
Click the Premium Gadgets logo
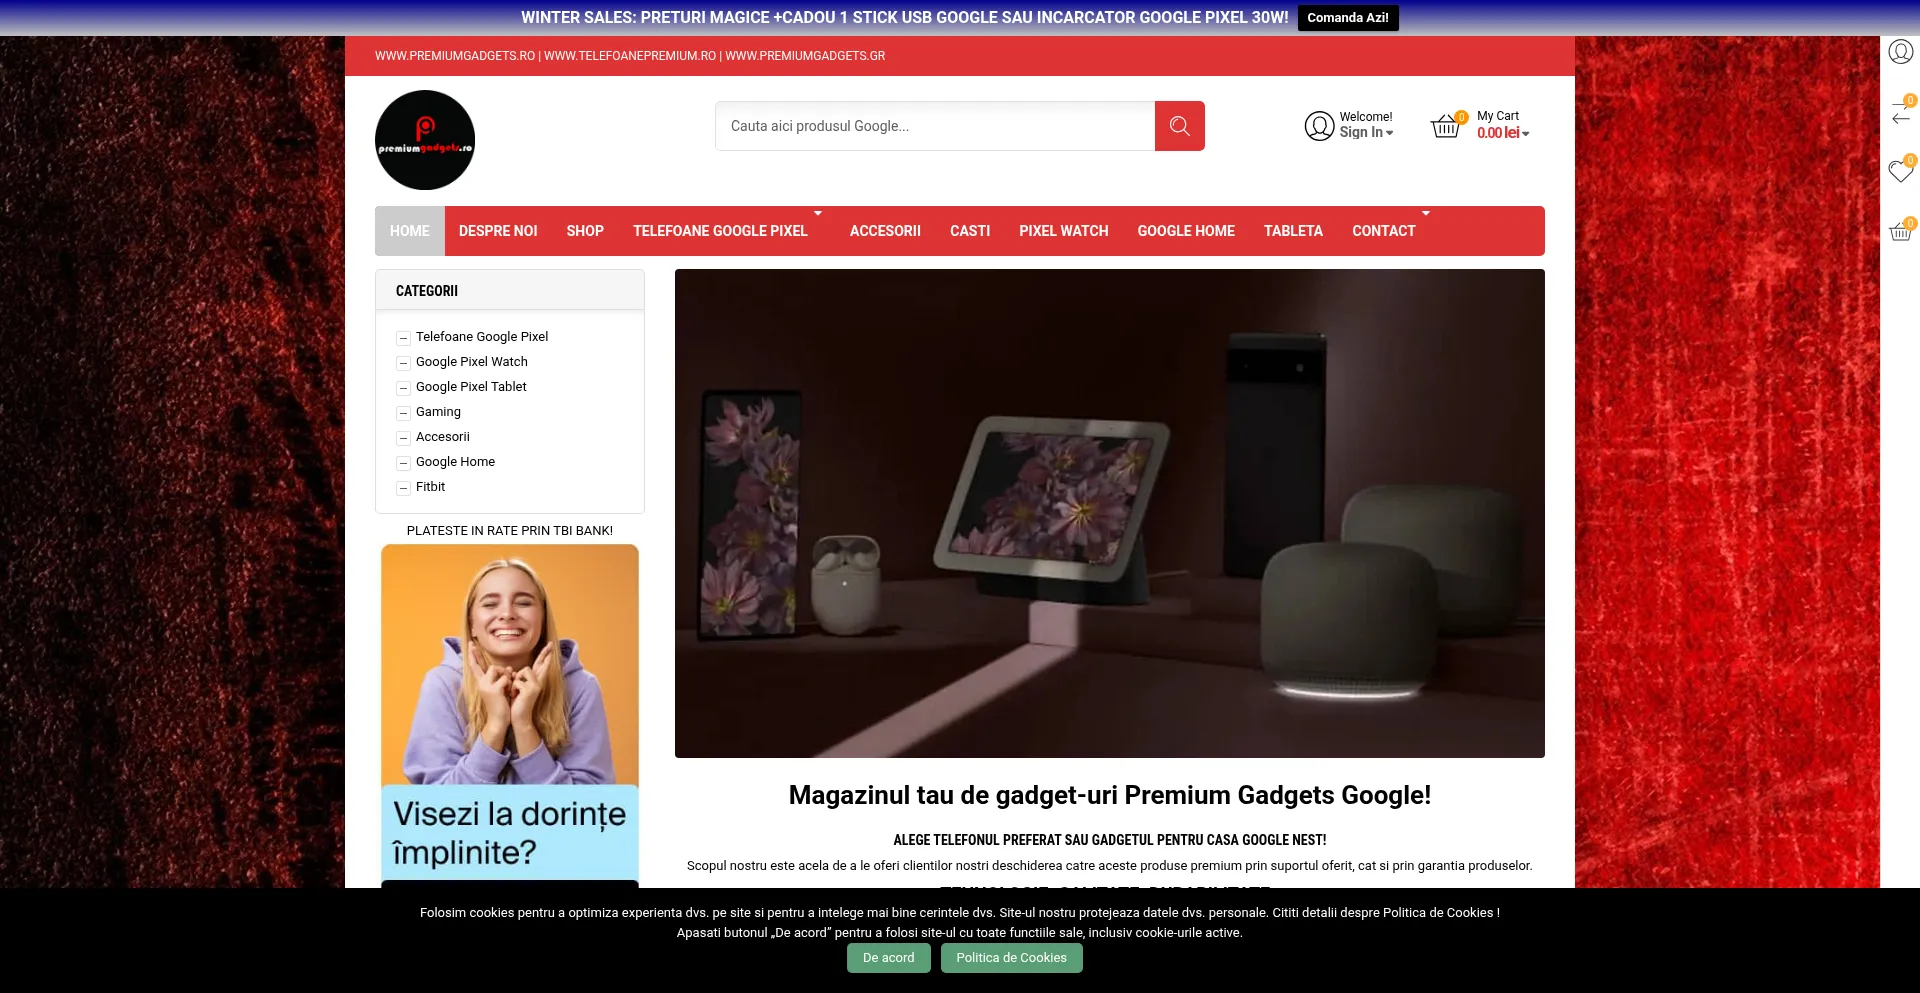coord(424,139)
